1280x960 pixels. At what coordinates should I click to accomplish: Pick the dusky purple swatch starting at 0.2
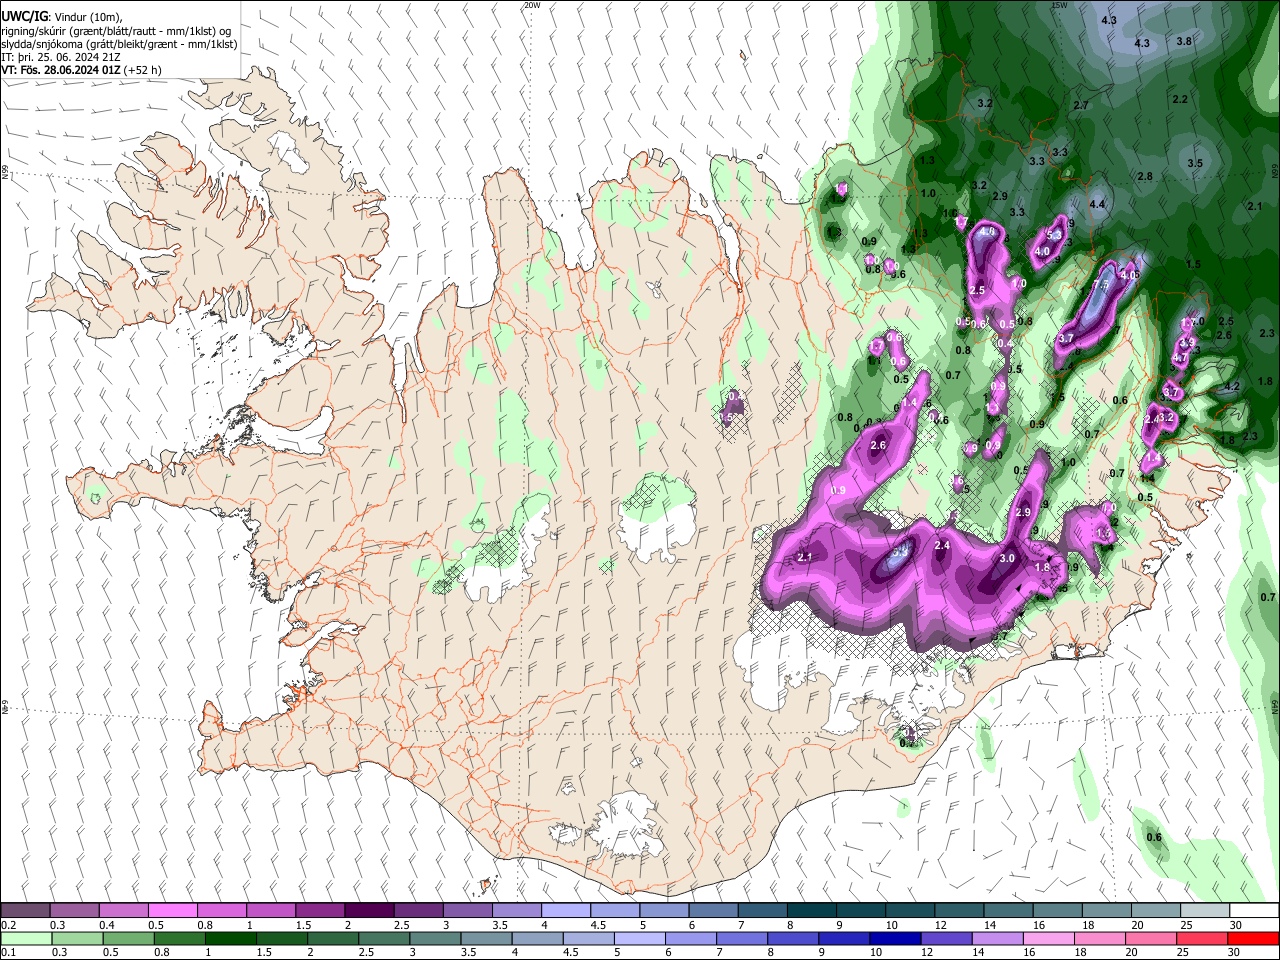tap(25, 910)
